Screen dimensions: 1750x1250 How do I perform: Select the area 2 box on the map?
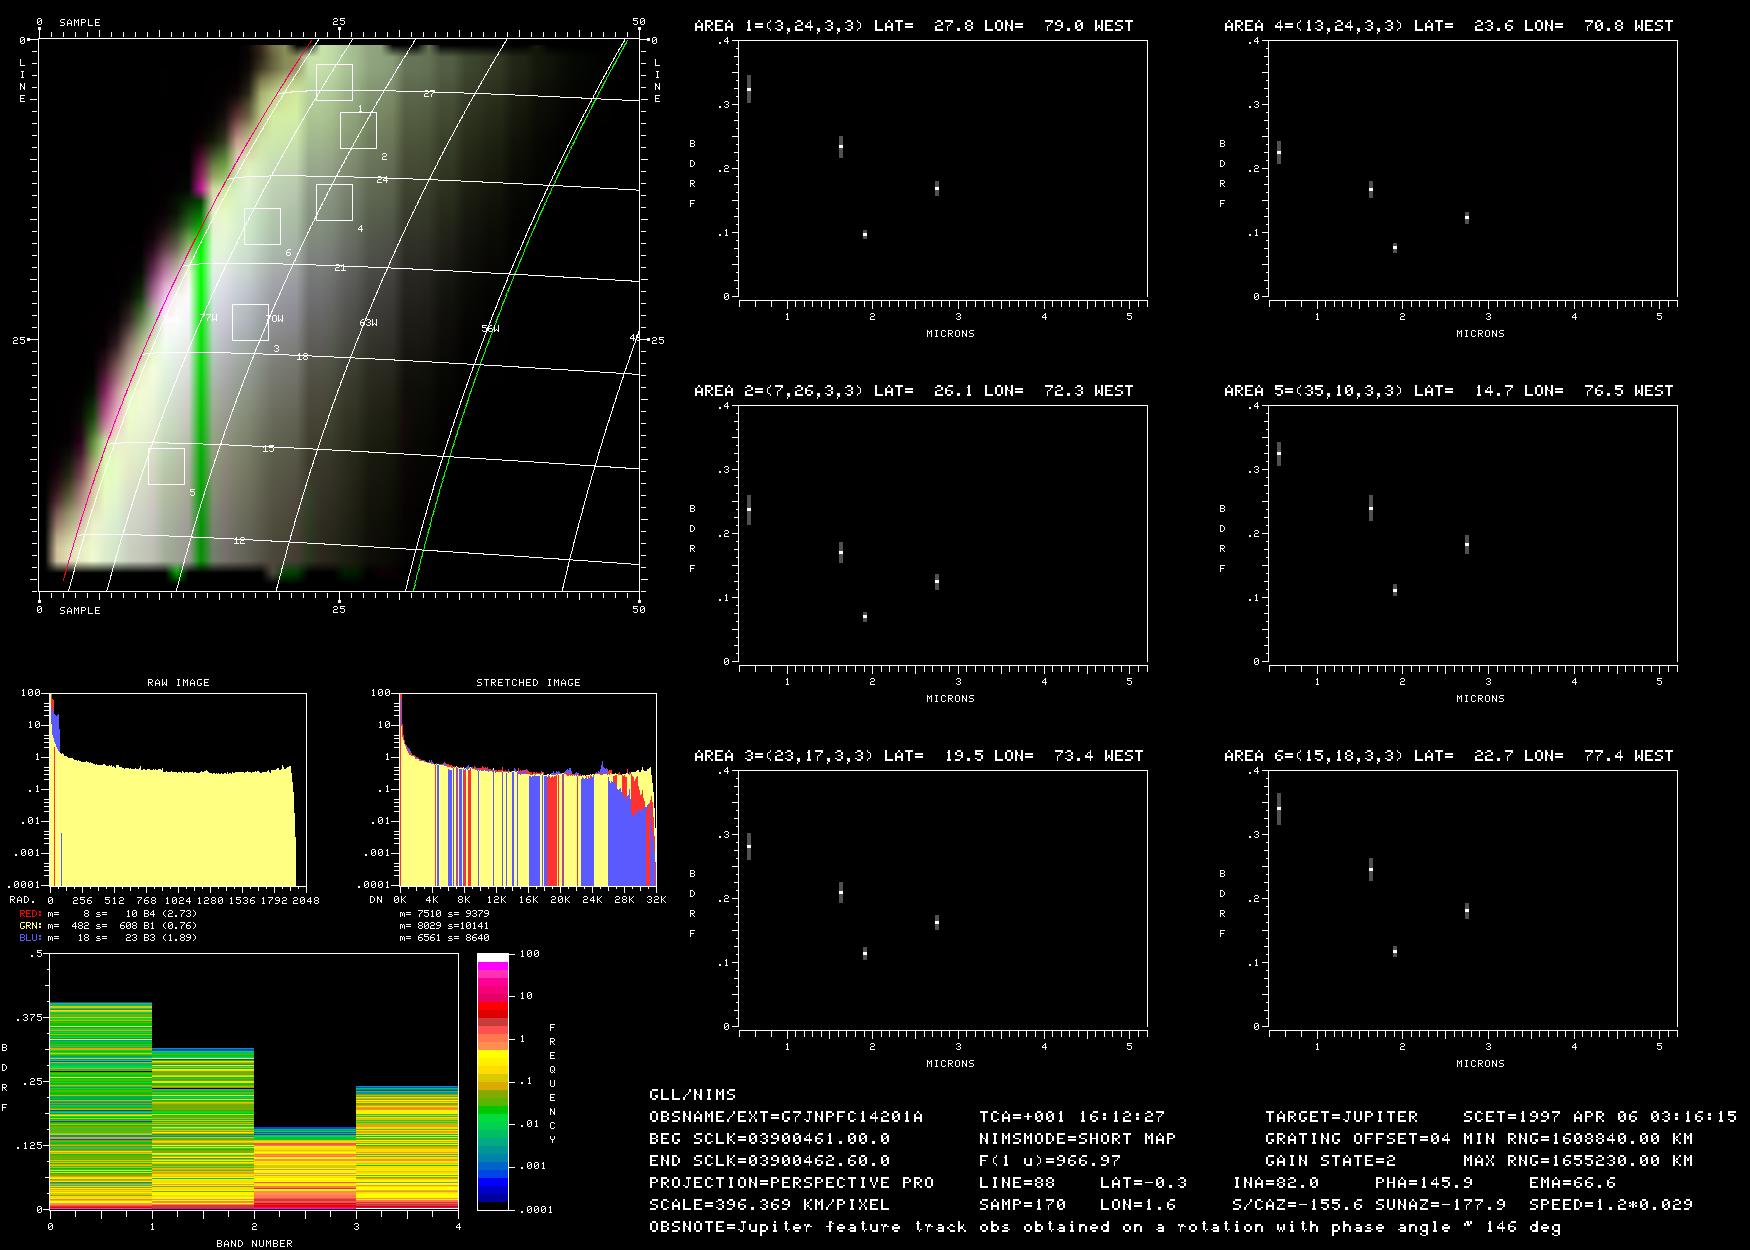click(358, 131)
